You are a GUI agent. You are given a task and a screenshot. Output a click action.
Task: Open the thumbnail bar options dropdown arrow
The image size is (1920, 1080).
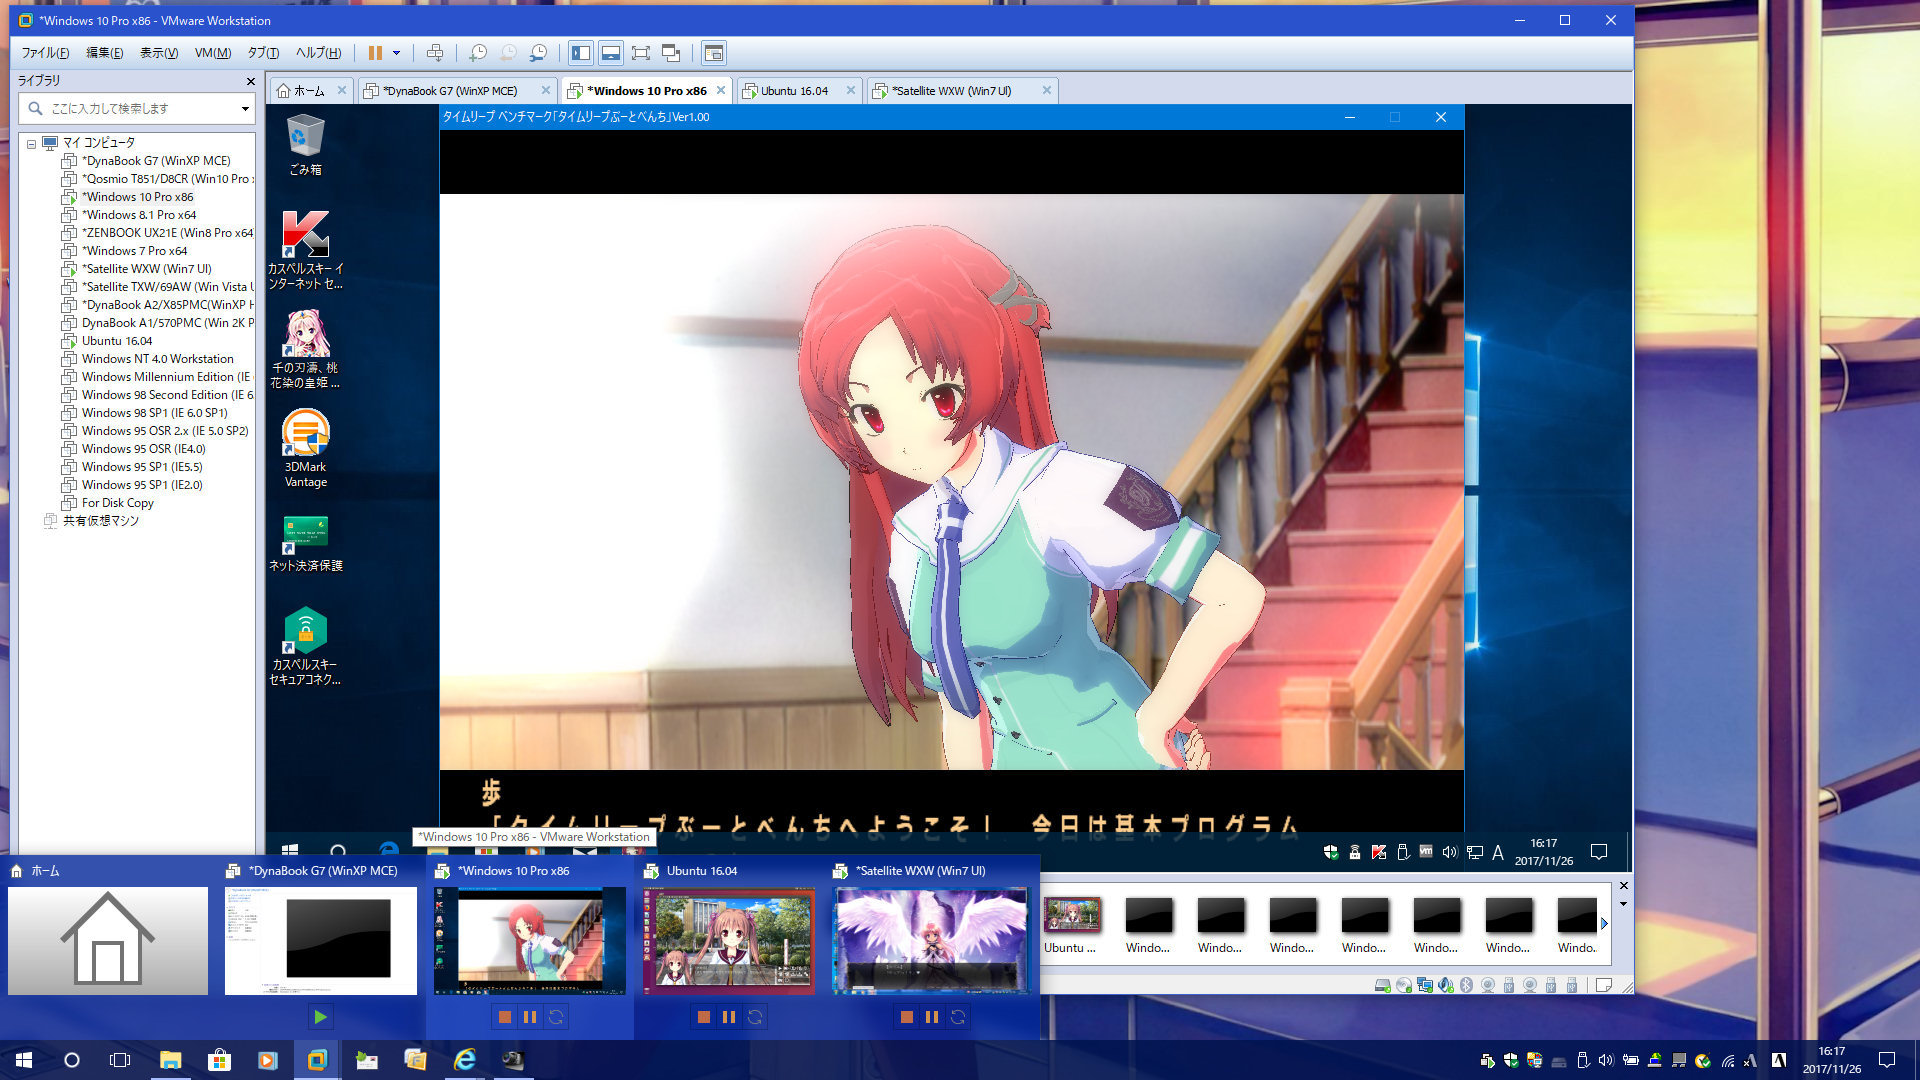tap(1623, 904)
